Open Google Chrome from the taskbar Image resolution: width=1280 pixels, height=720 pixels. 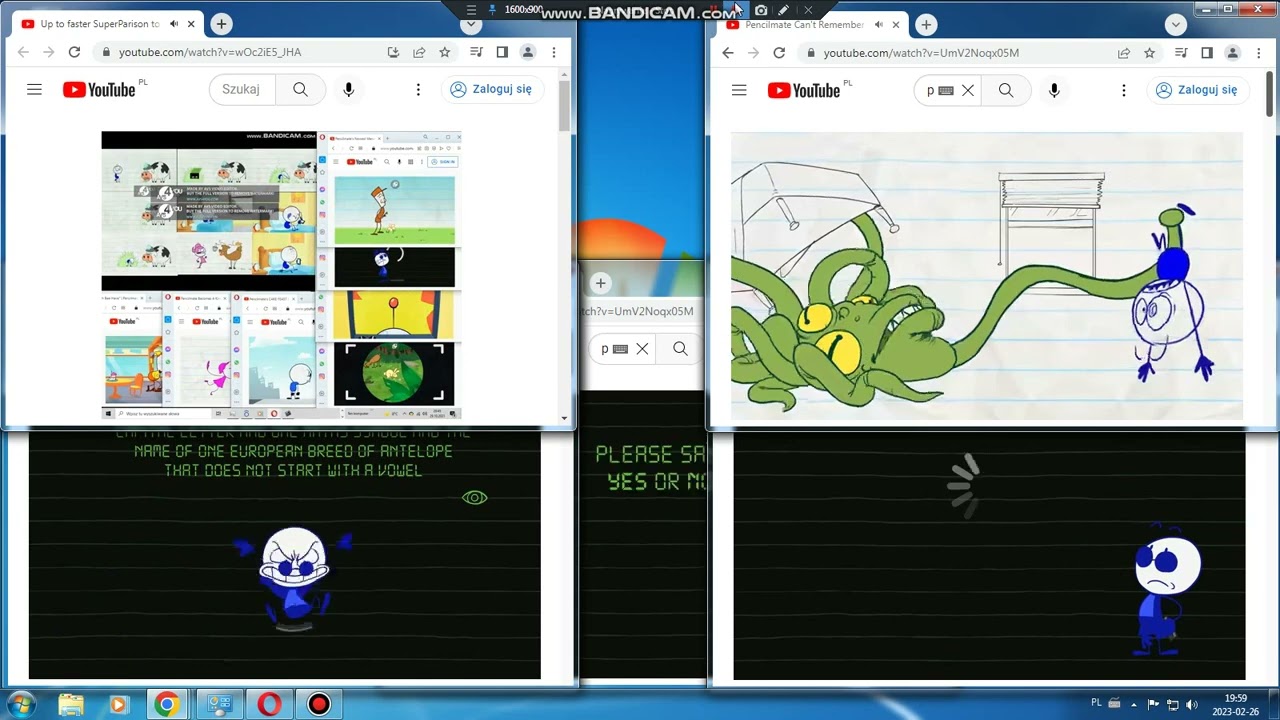[167, 704]
